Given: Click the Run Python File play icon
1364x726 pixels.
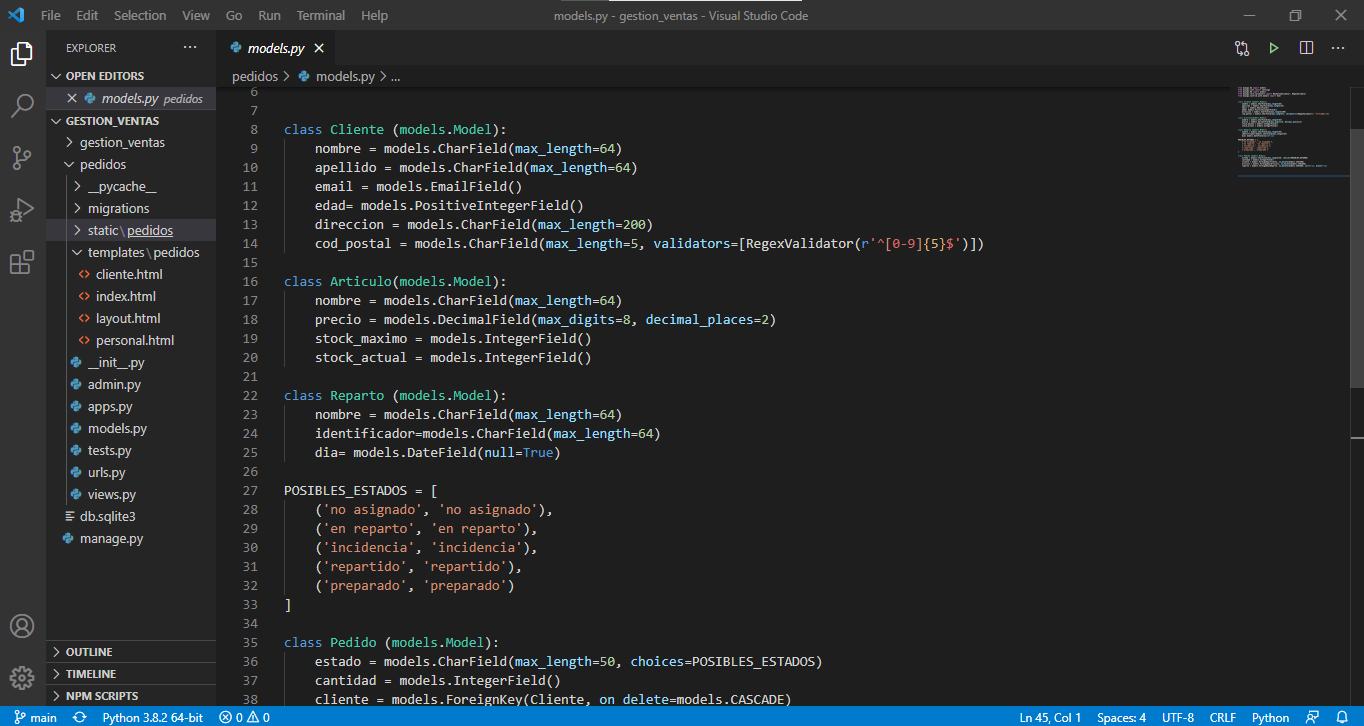Looking at the screenshot, I should 1274,48.
